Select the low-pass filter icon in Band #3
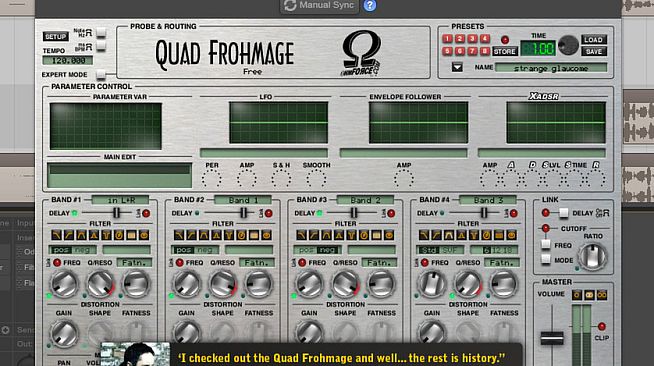654x366 pixels. pos(302,236)
